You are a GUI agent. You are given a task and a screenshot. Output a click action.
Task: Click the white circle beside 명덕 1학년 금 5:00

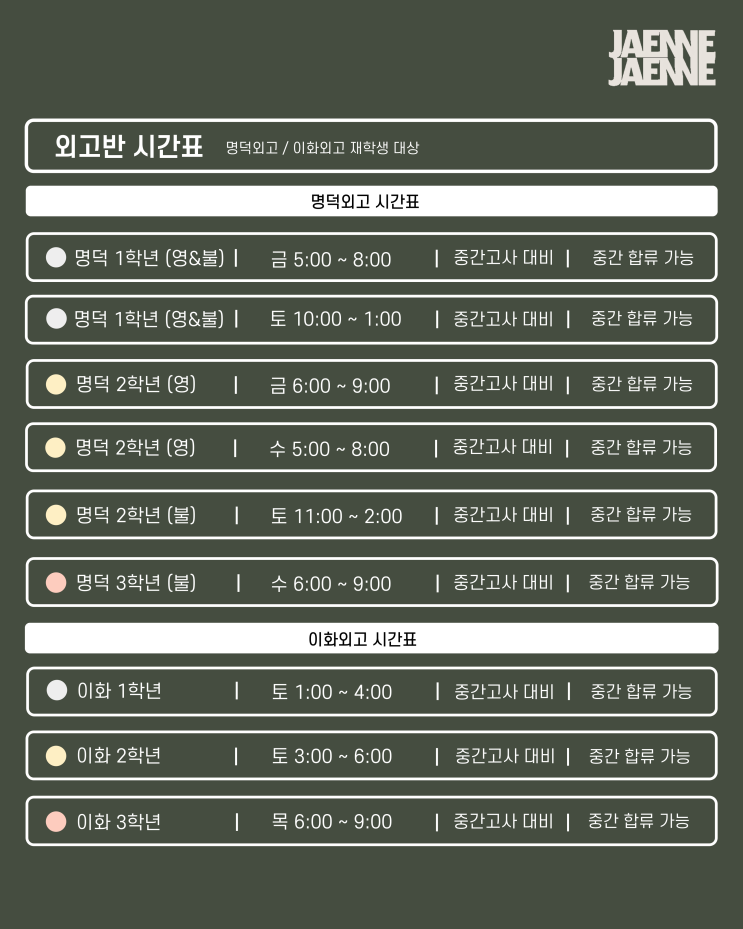(57, 258)
